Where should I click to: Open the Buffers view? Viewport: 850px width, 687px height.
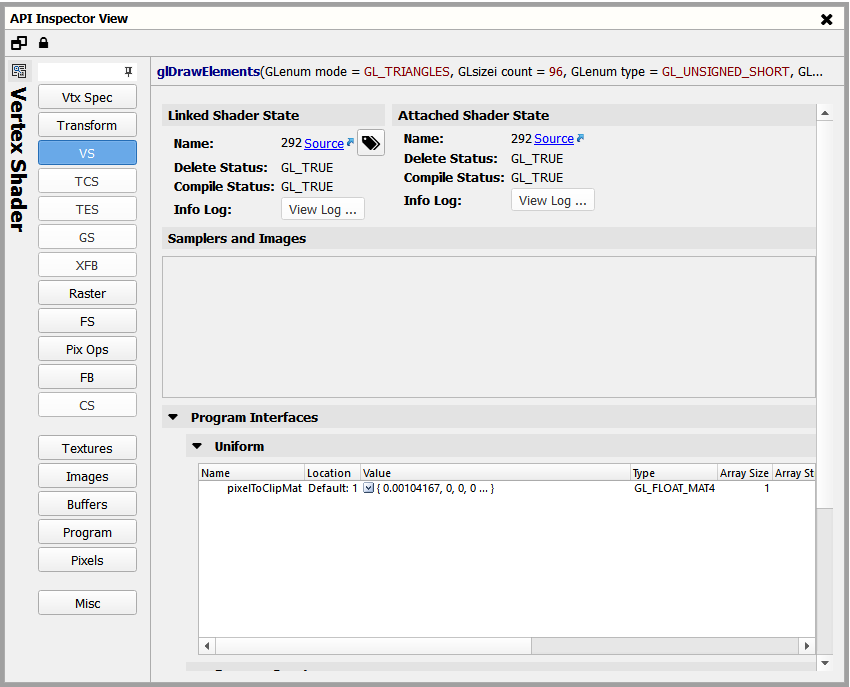[x=87, y=504]
